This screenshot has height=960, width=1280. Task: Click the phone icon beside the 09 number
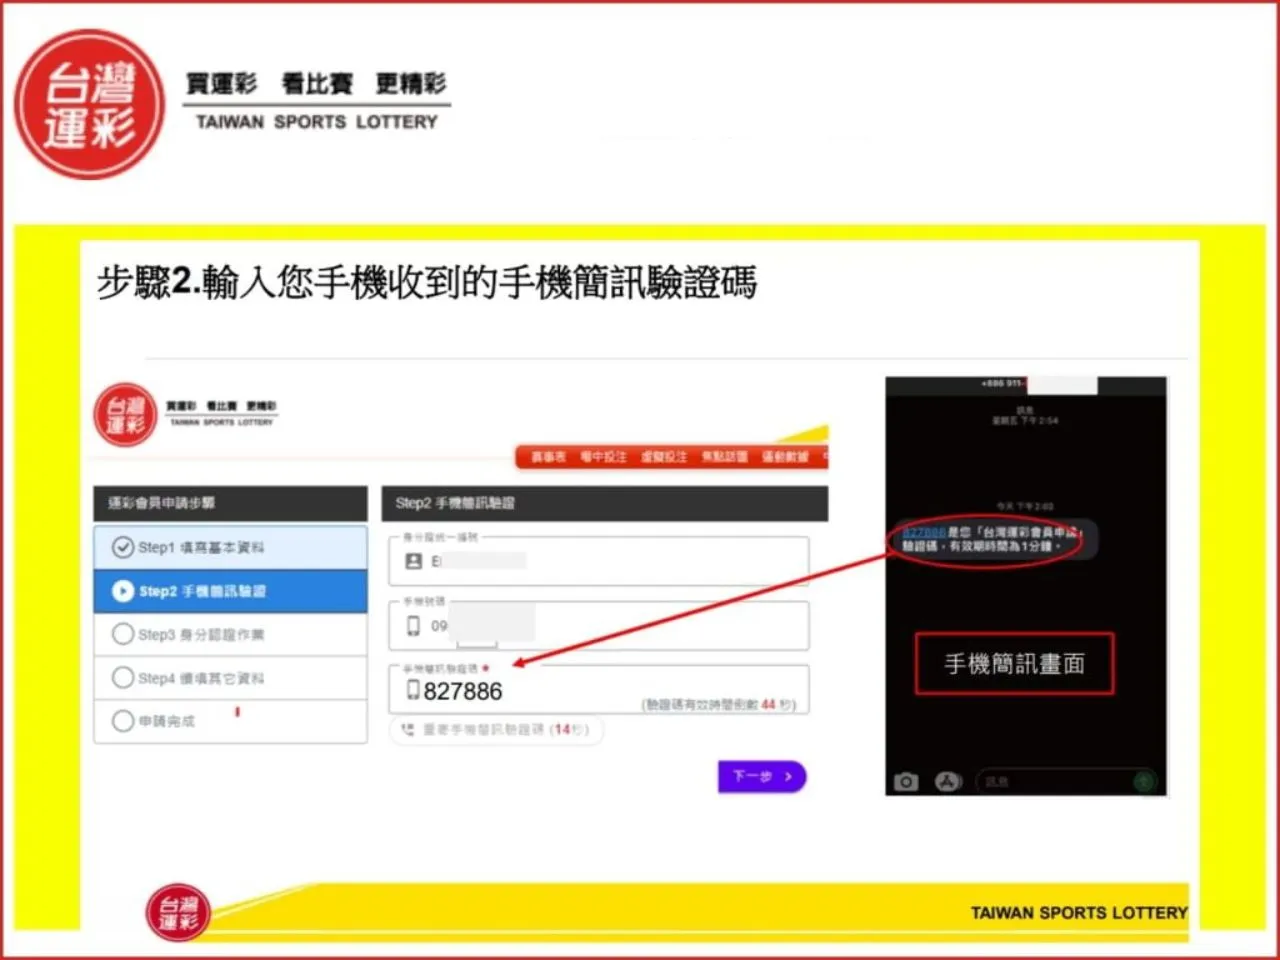413,626
